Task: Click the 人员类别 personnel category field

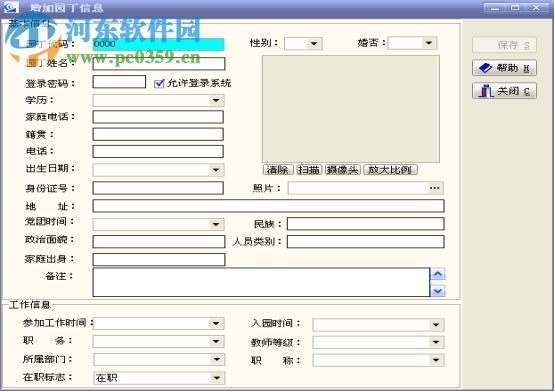Action: coord(365,242)
